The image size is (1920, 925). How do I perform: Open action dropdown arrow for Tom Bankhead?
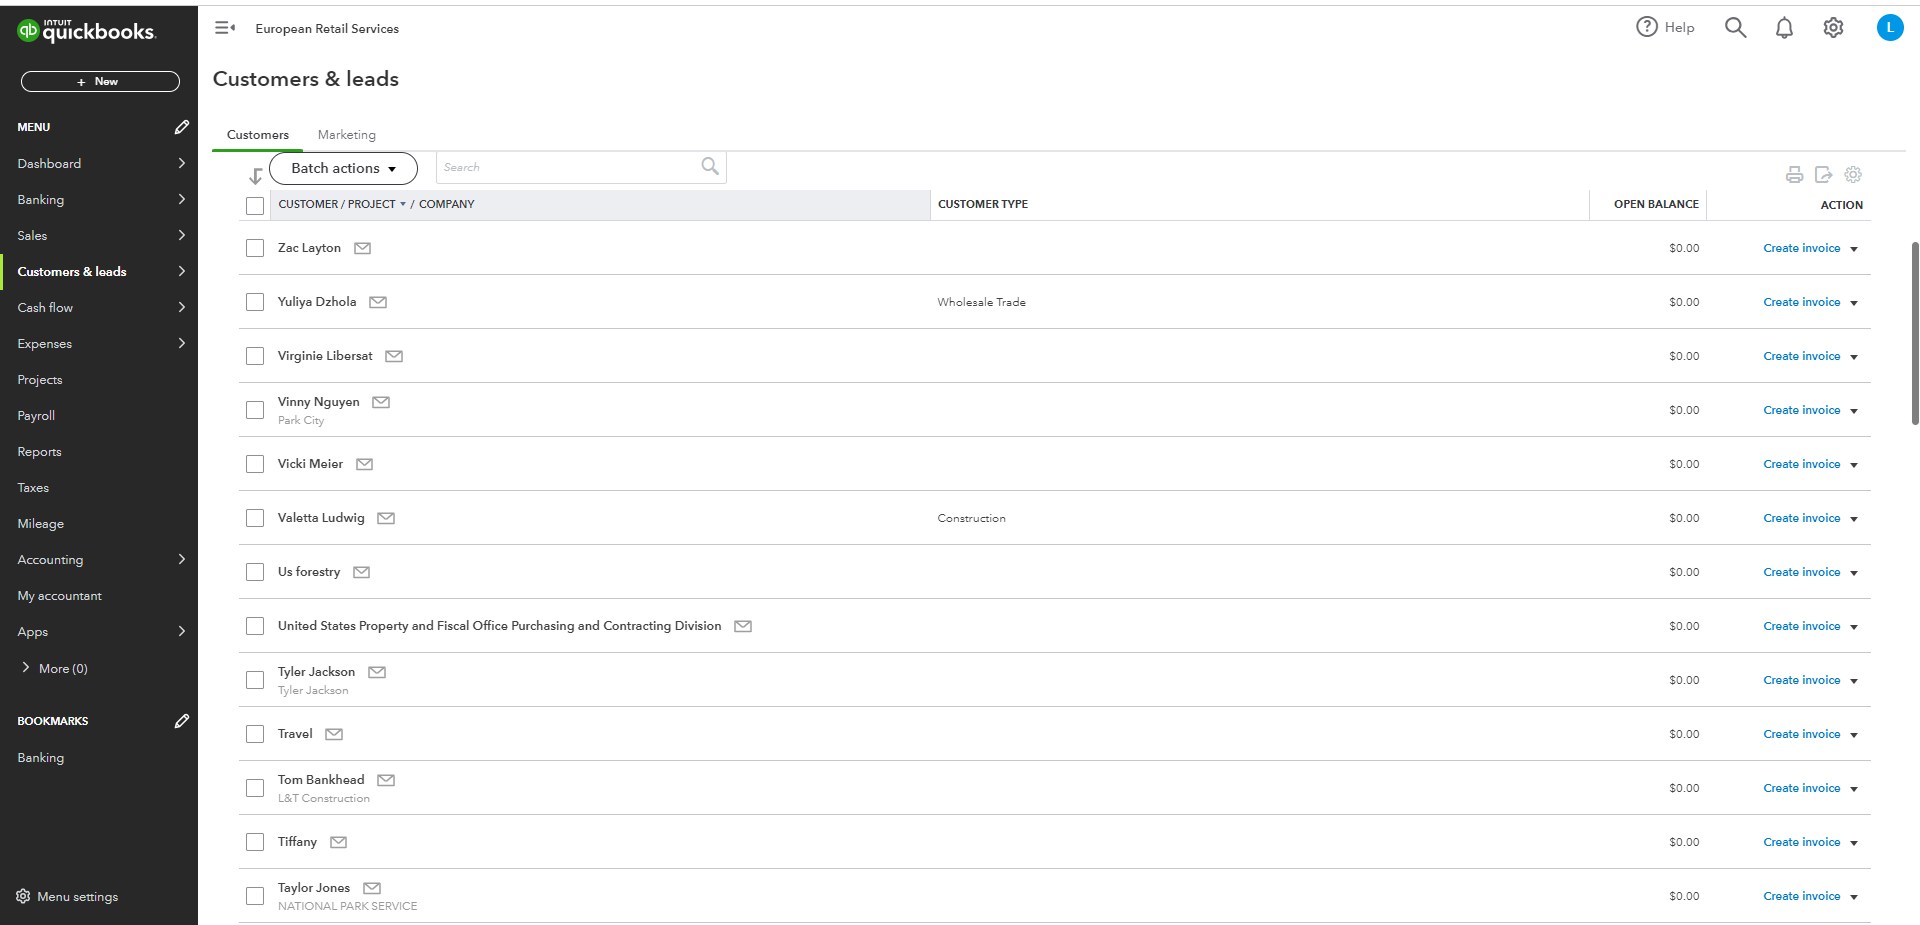click(1854, 789)
